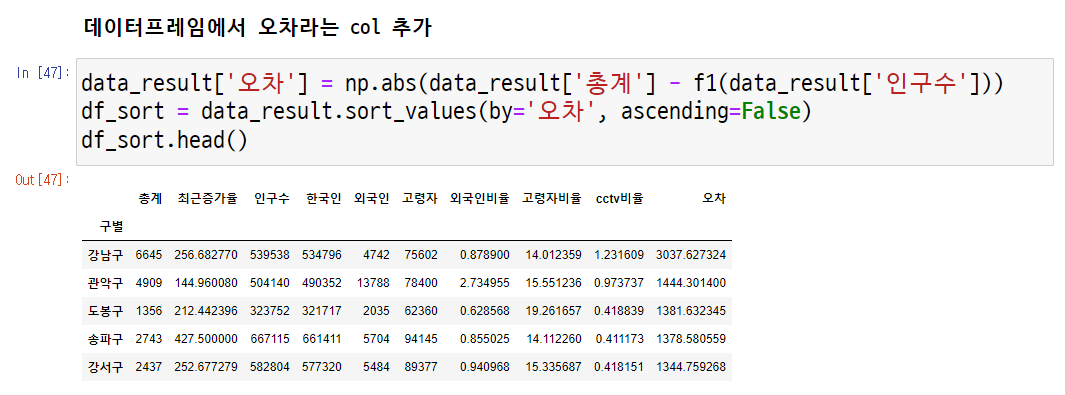Click the value 0.940968 in 강서구 row
The image size is (1065, 395).
[485, 366]
